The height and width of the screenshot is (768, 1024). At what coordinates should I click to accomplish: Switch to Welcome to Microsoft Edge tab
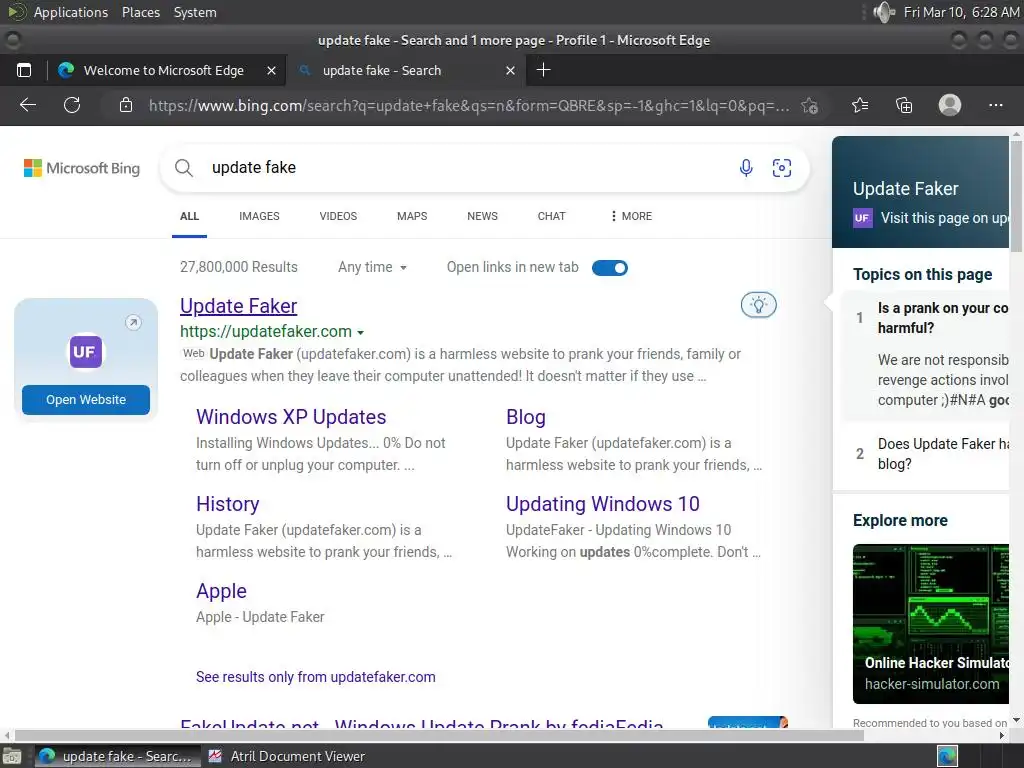click(163, 71)
